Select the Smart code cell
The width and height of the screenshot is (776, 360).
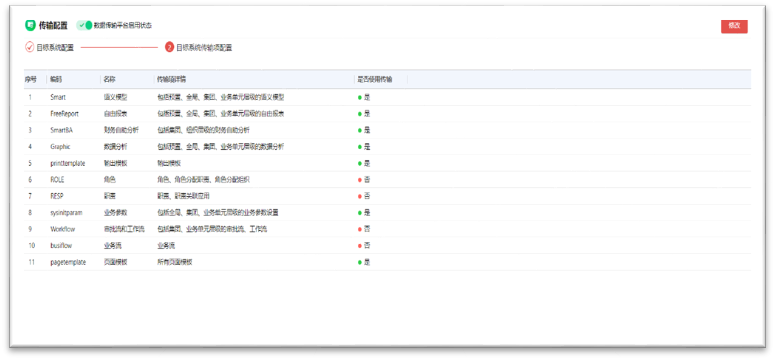point(58,98)
